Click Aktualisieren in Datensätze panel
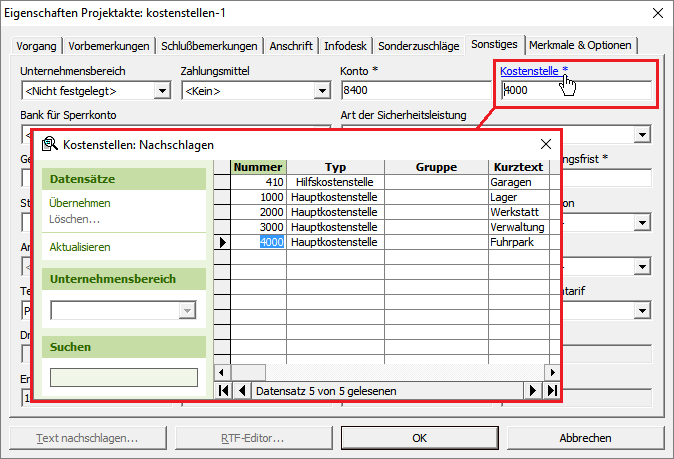Screen dimensions: 674x459 79,246
